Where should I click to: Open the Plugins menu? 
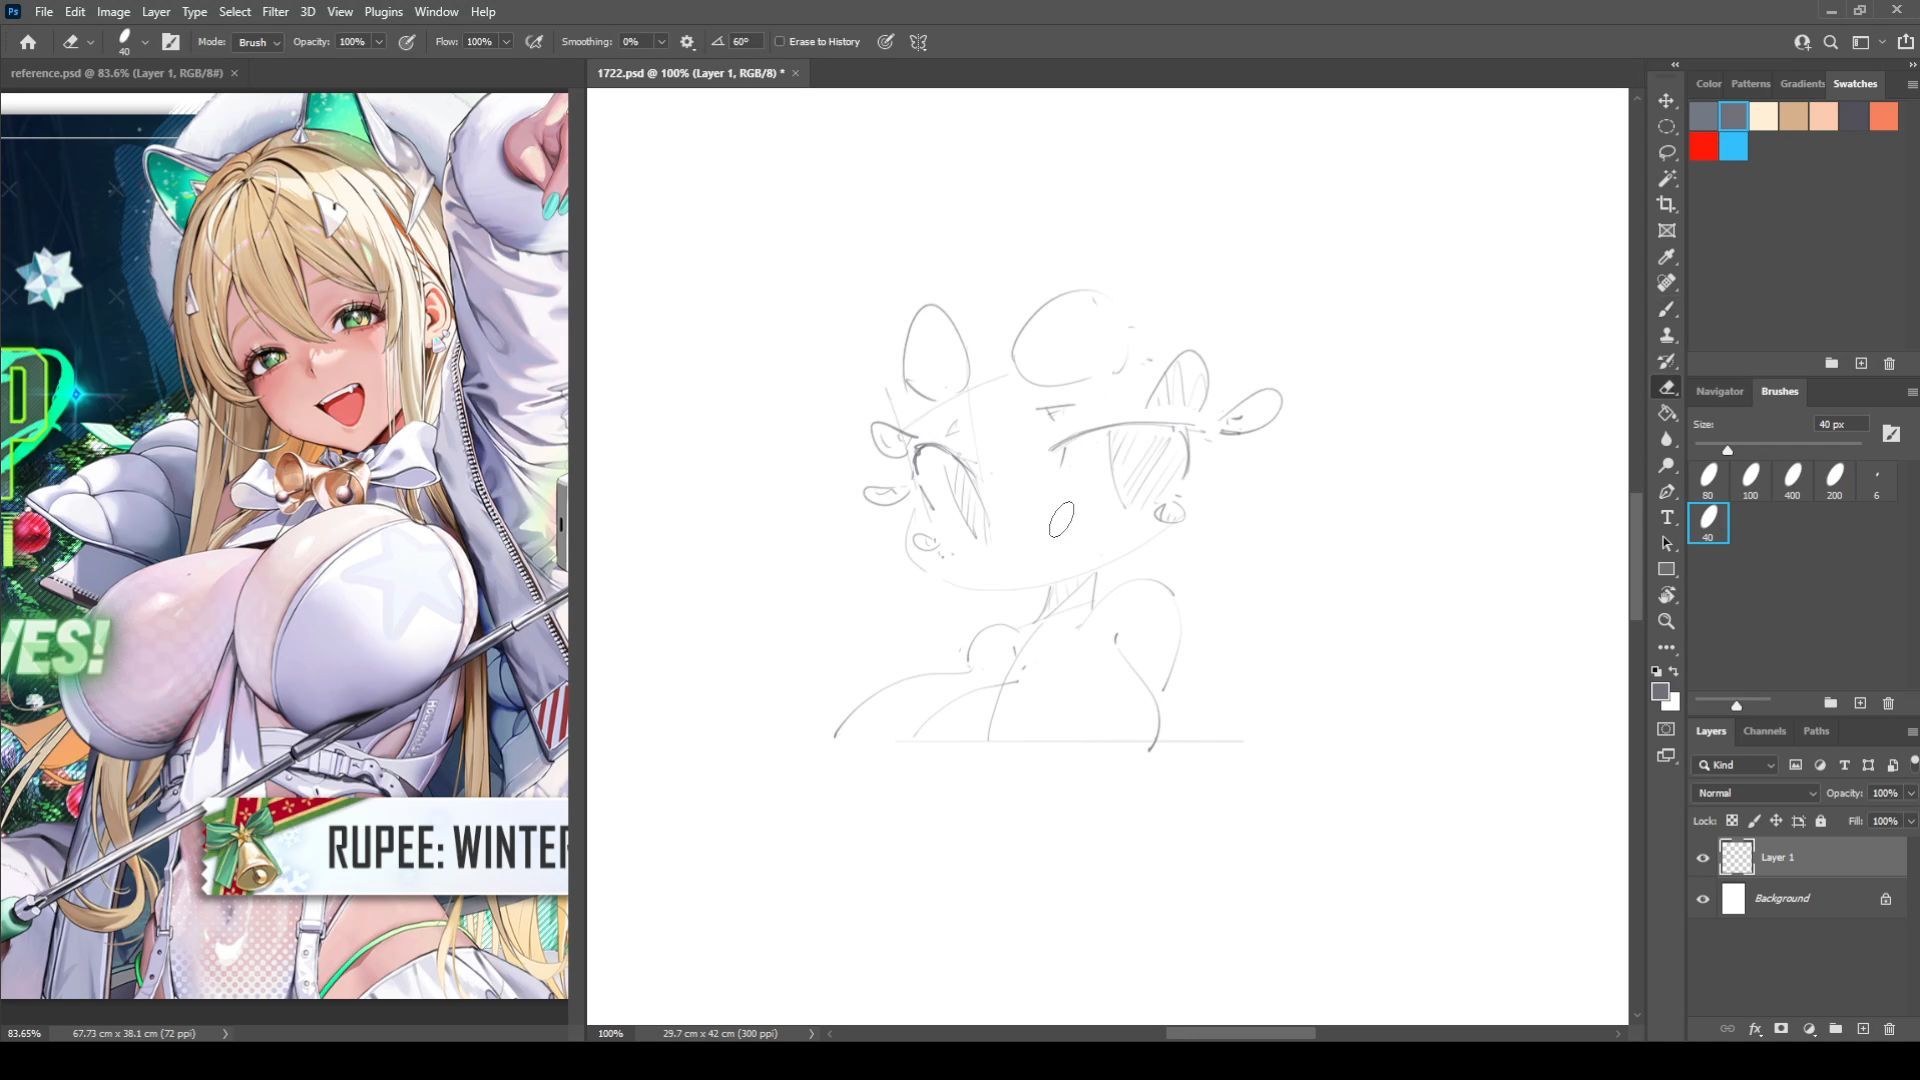[x=383, y=12]
